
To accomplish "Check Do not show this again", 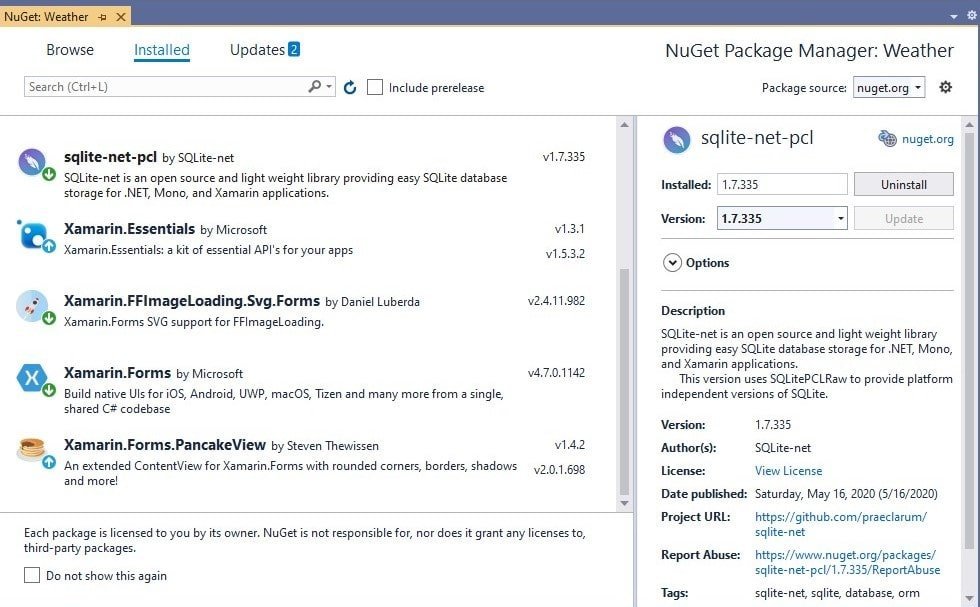I will pos(32,574).
